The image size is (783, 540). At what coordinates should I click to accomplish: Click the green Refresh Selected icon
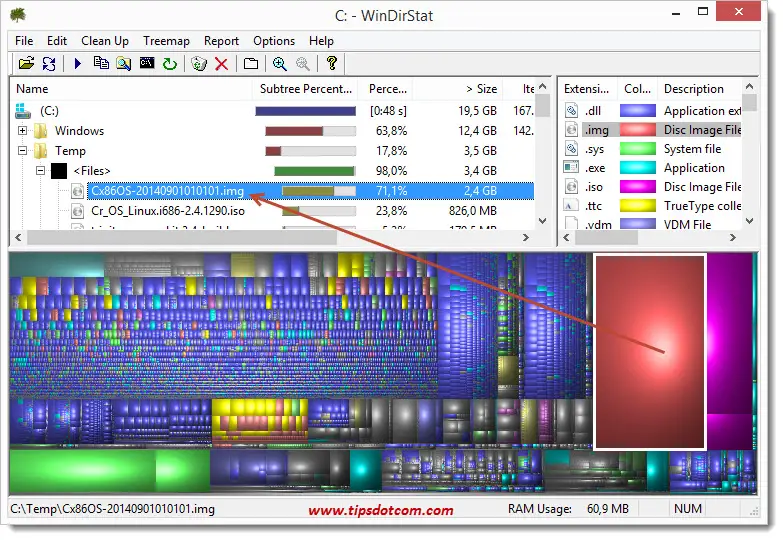[170, 63]
